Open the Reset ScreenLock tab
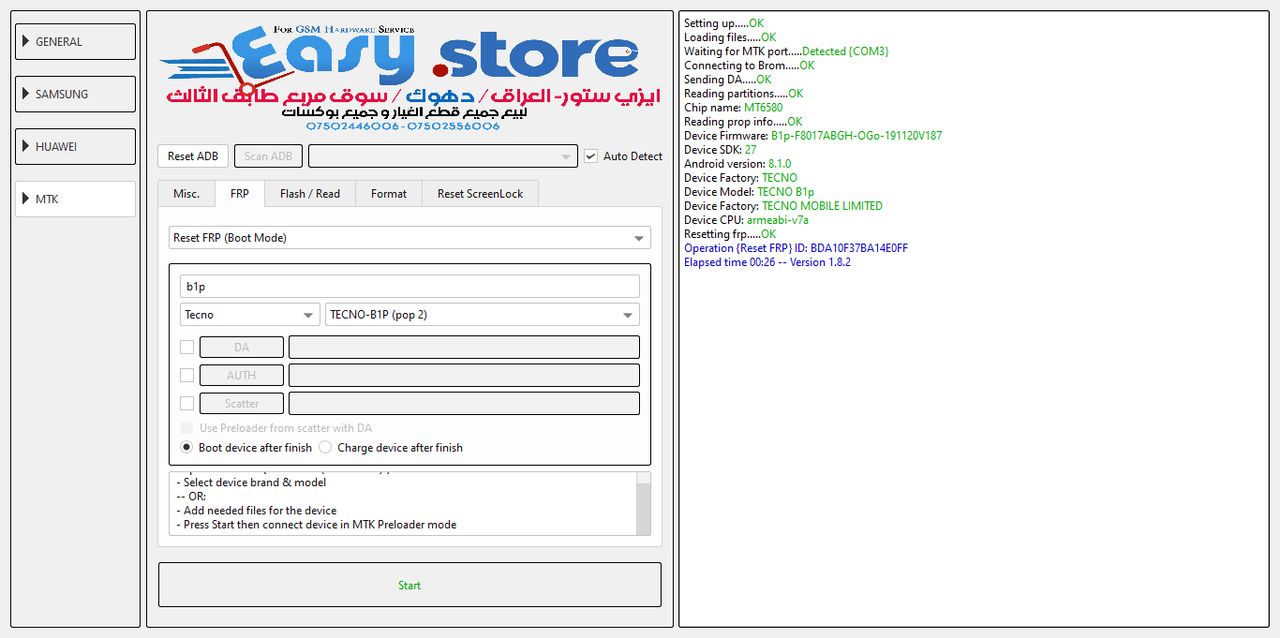This screenshot has height=638, width=1280. pos(480,193)
